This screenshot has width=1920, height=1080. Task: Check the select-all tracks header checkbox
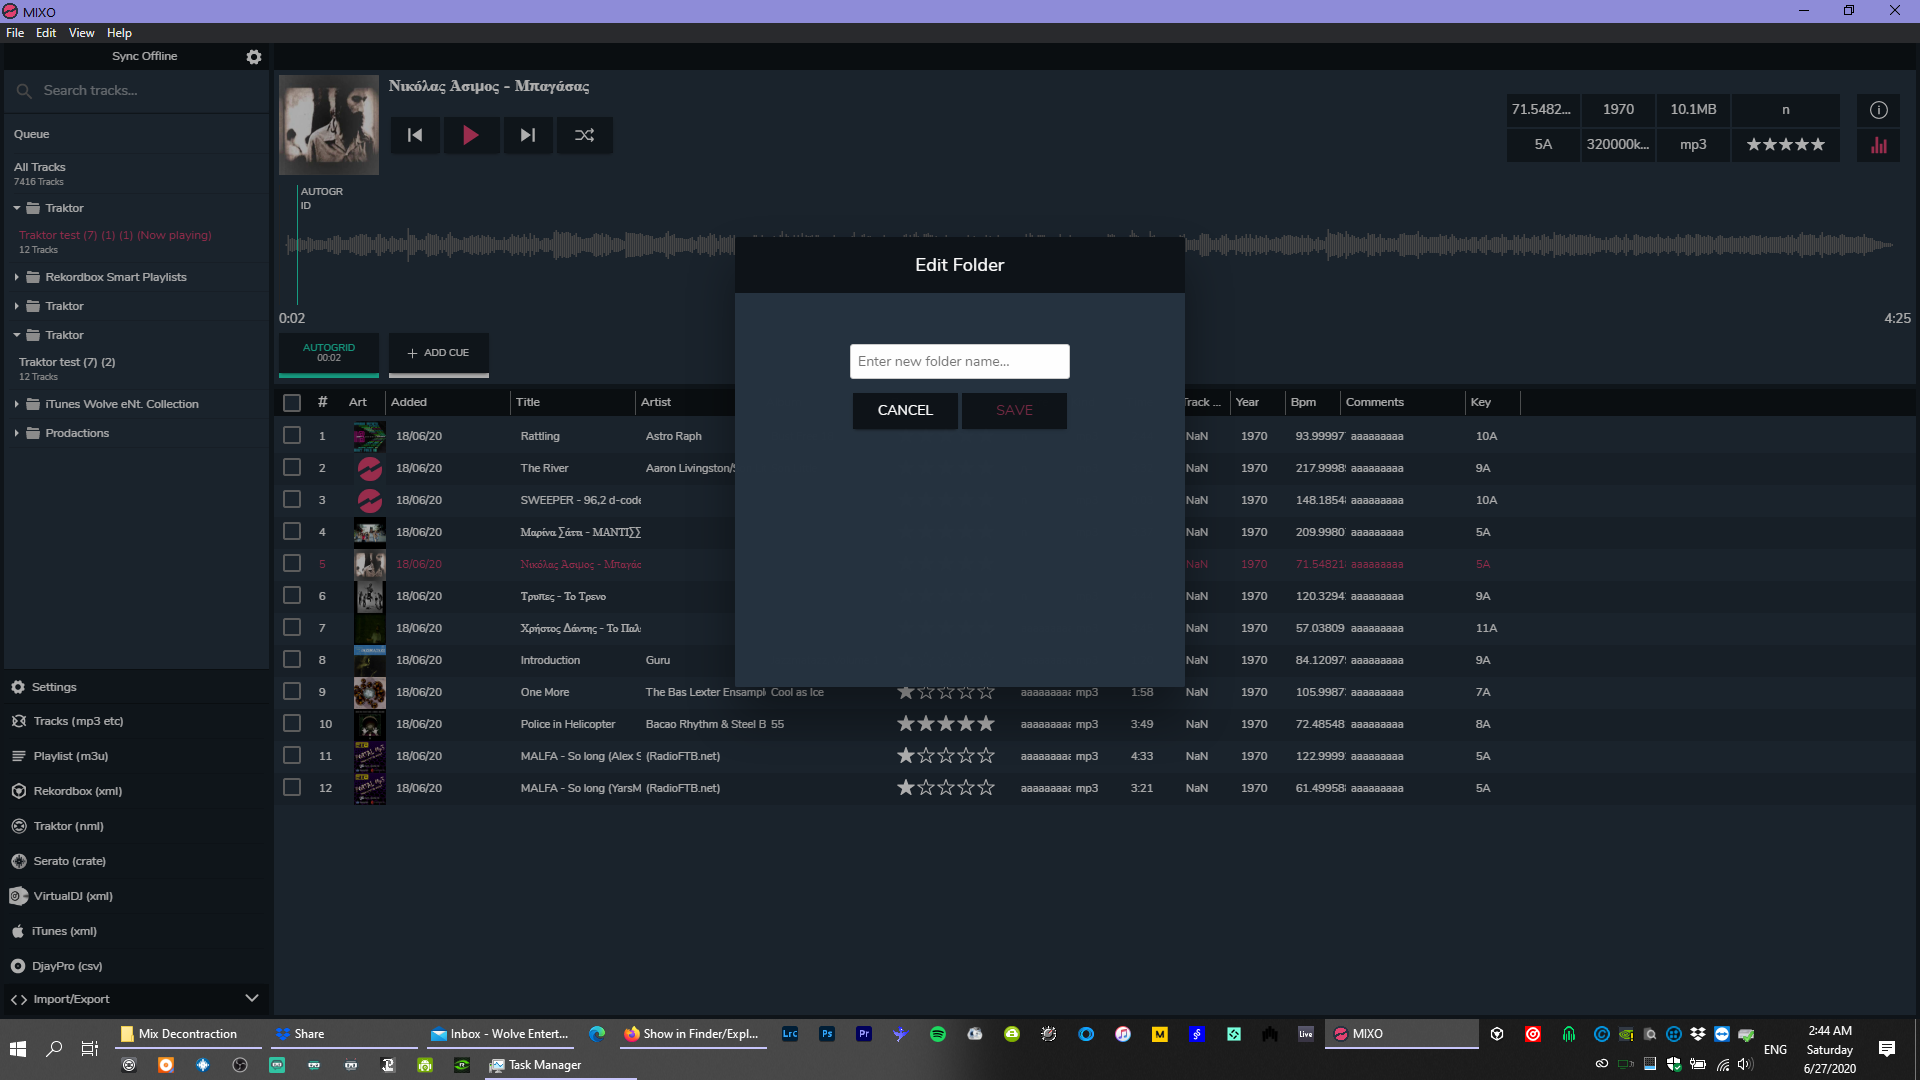[x=292, y=403]
